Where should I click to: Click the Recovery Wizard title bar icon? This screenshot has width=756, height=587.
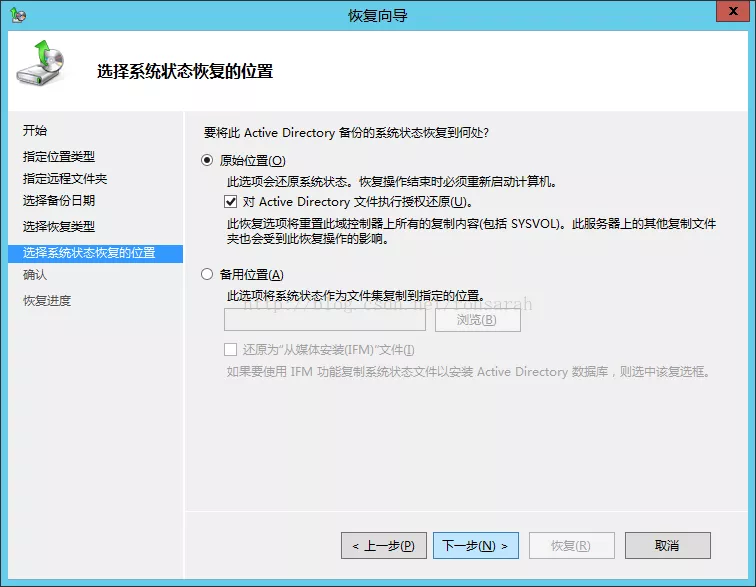click(19, 15)
